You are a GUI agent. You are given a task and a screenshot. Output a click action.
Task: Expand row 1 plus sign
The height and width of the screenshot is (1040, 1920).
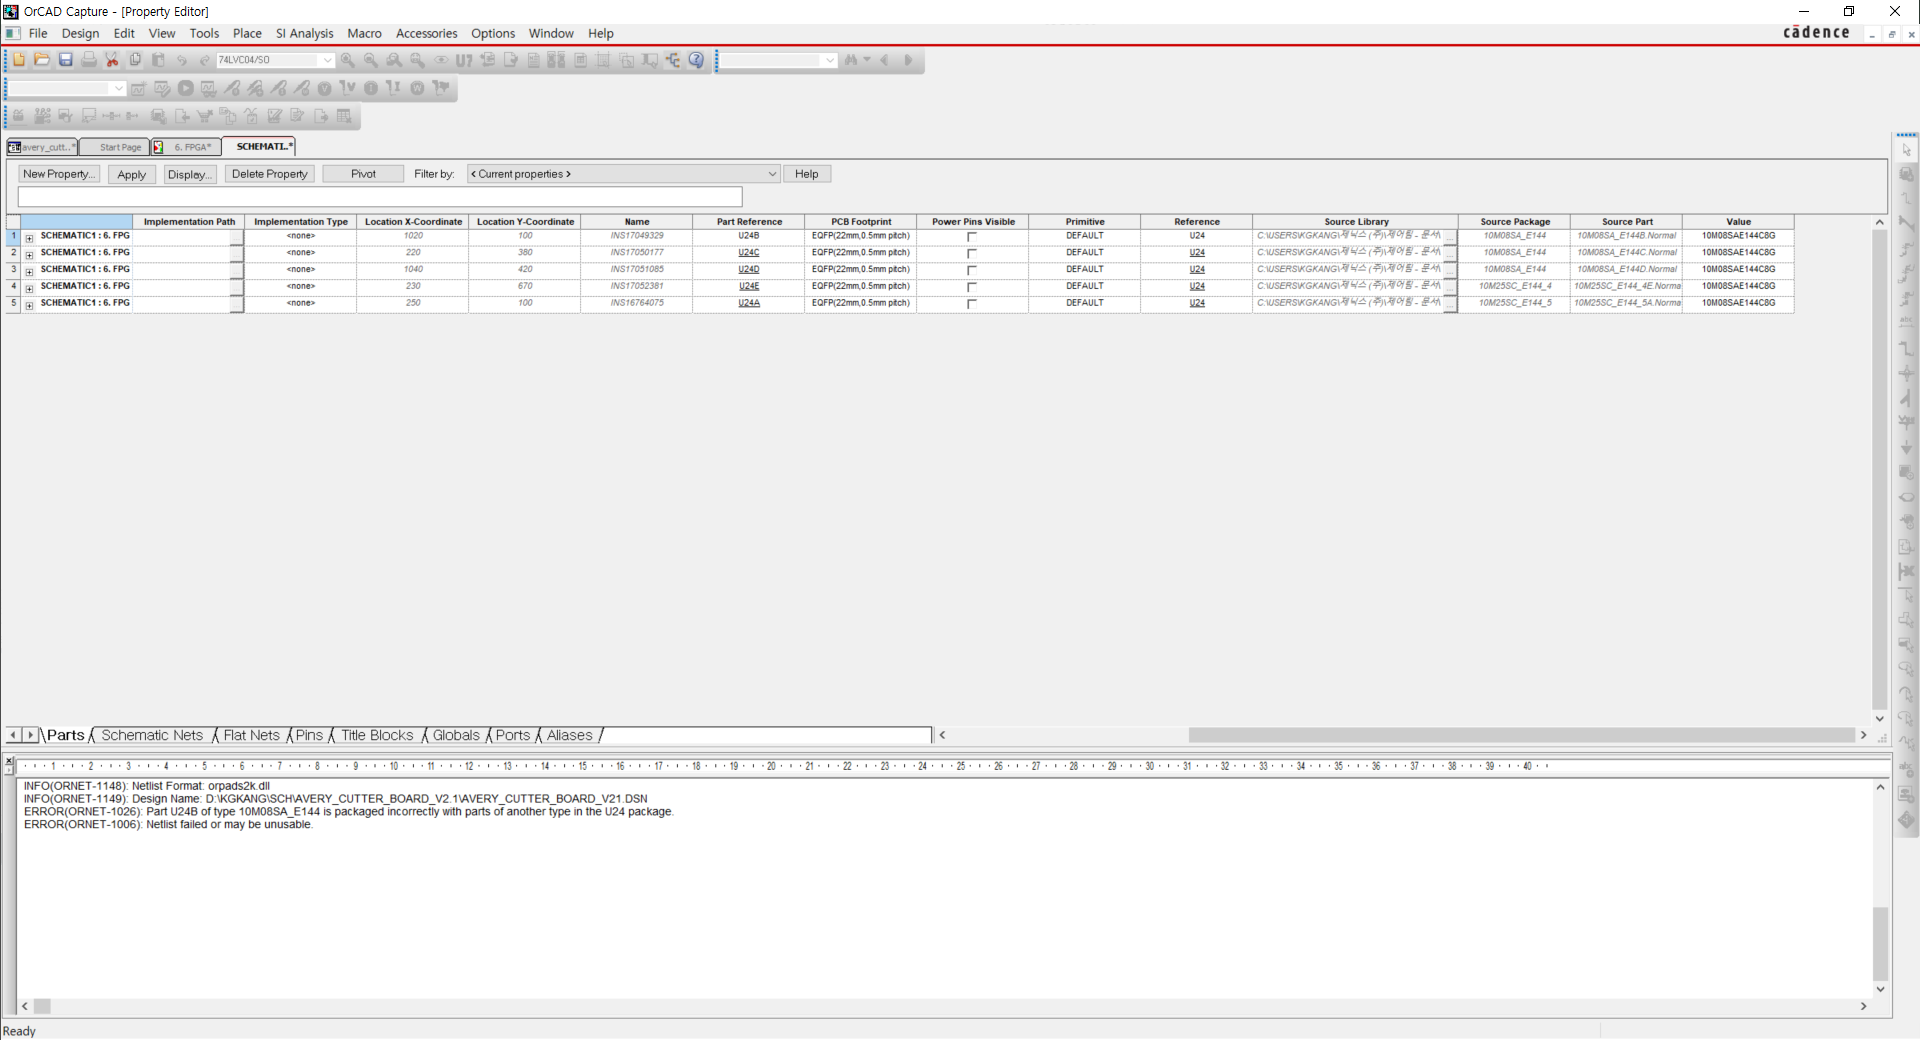coord(29,238)
